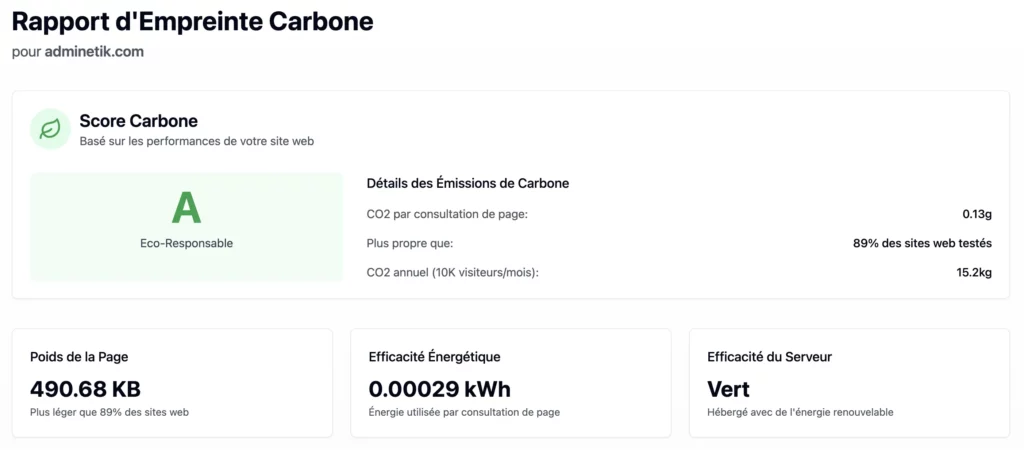The width and height of the screenshot is (1024, 450).
Task: Click 'CO2 par consultation de page:' label
Action: point(447,214)
